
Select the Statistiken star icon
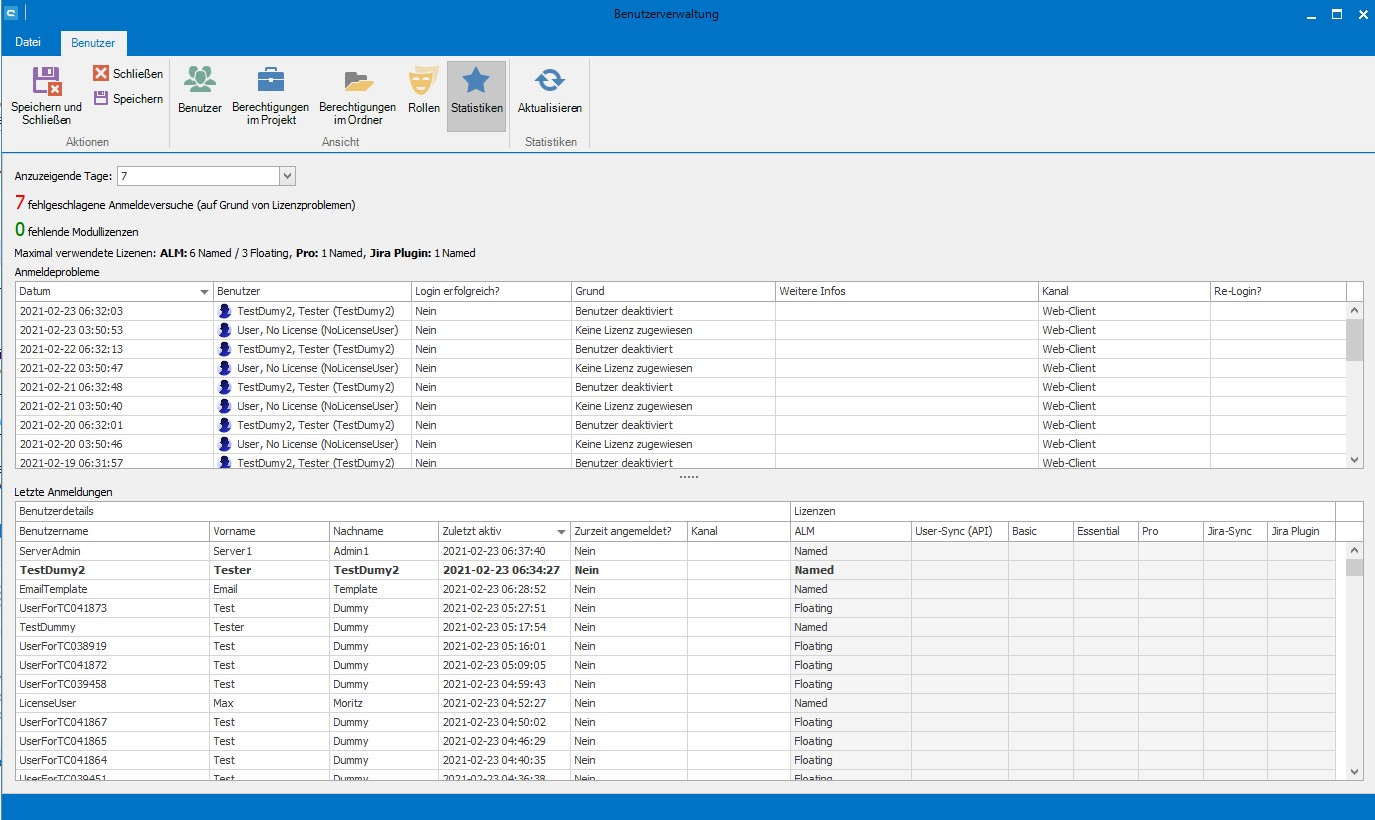(x=476, y=82)
